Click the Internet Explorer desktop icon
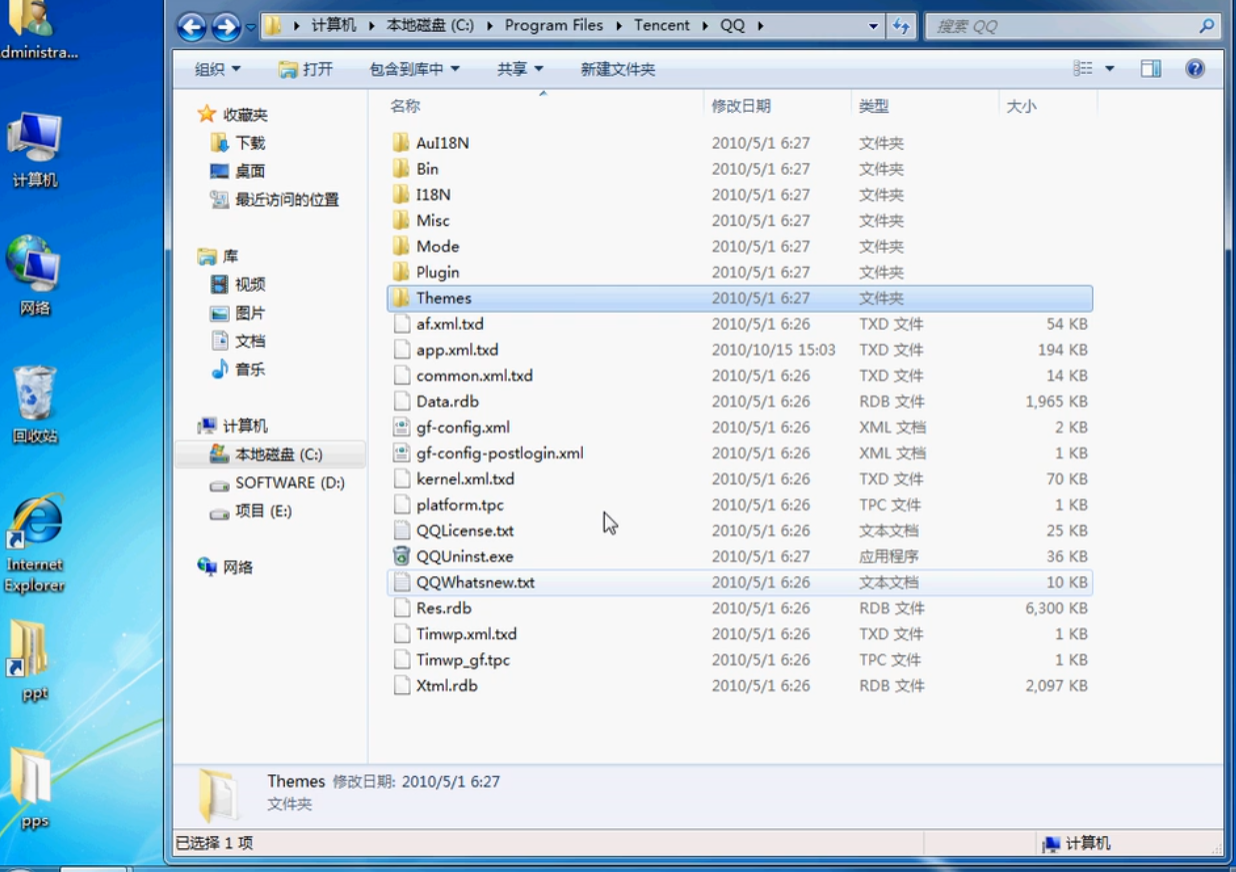The height and width of the screenshot is (872, 1236). point(36,522)
